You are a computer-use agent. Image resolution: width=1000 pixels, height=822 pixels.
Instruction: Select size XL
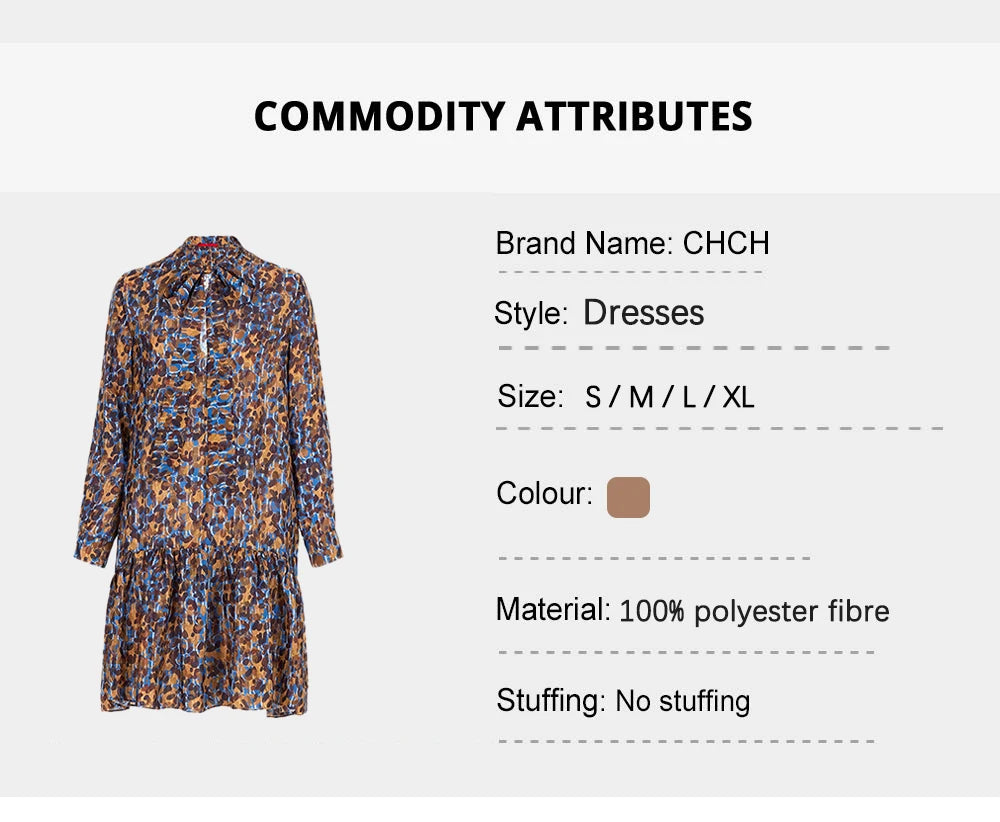pyautogui.click(x=738, y=397)
